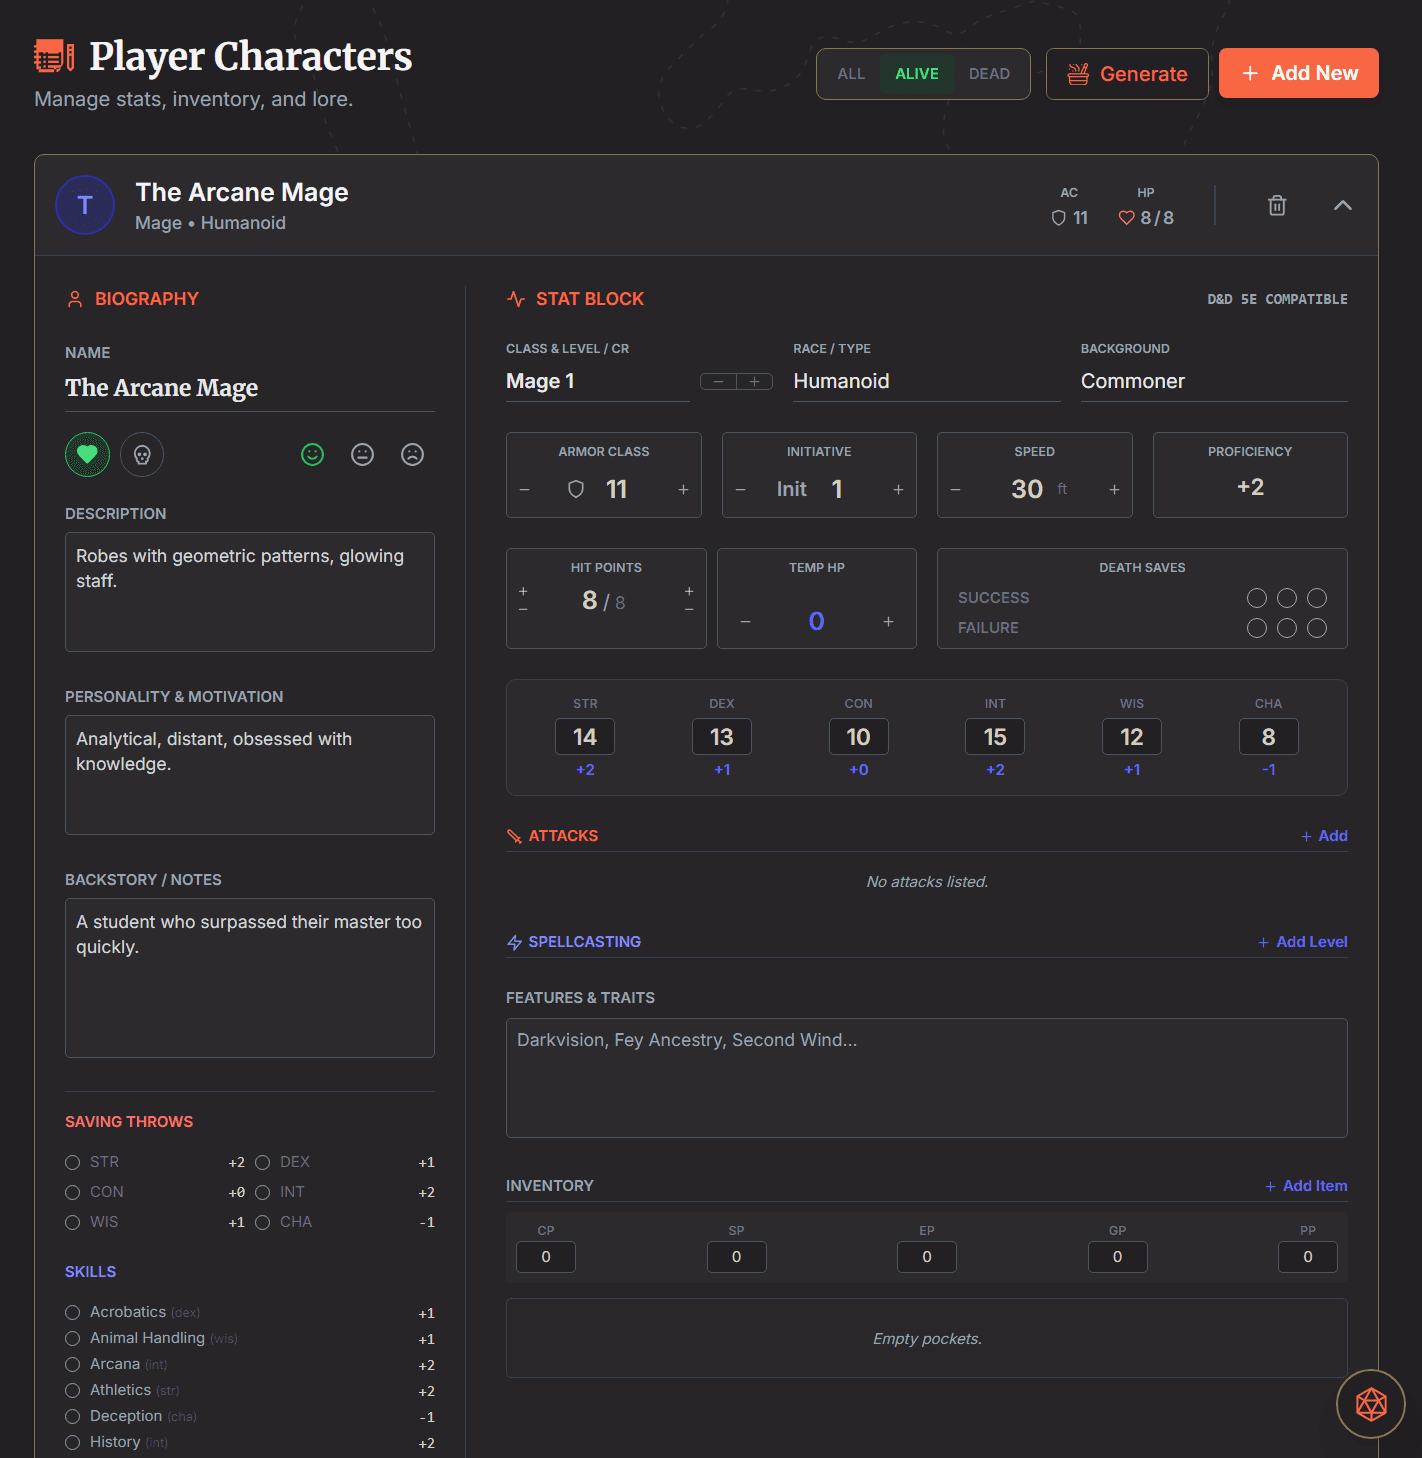1422x1458 pixels.
Task: Click the Biography person icon
Action: tap(75, 299)
